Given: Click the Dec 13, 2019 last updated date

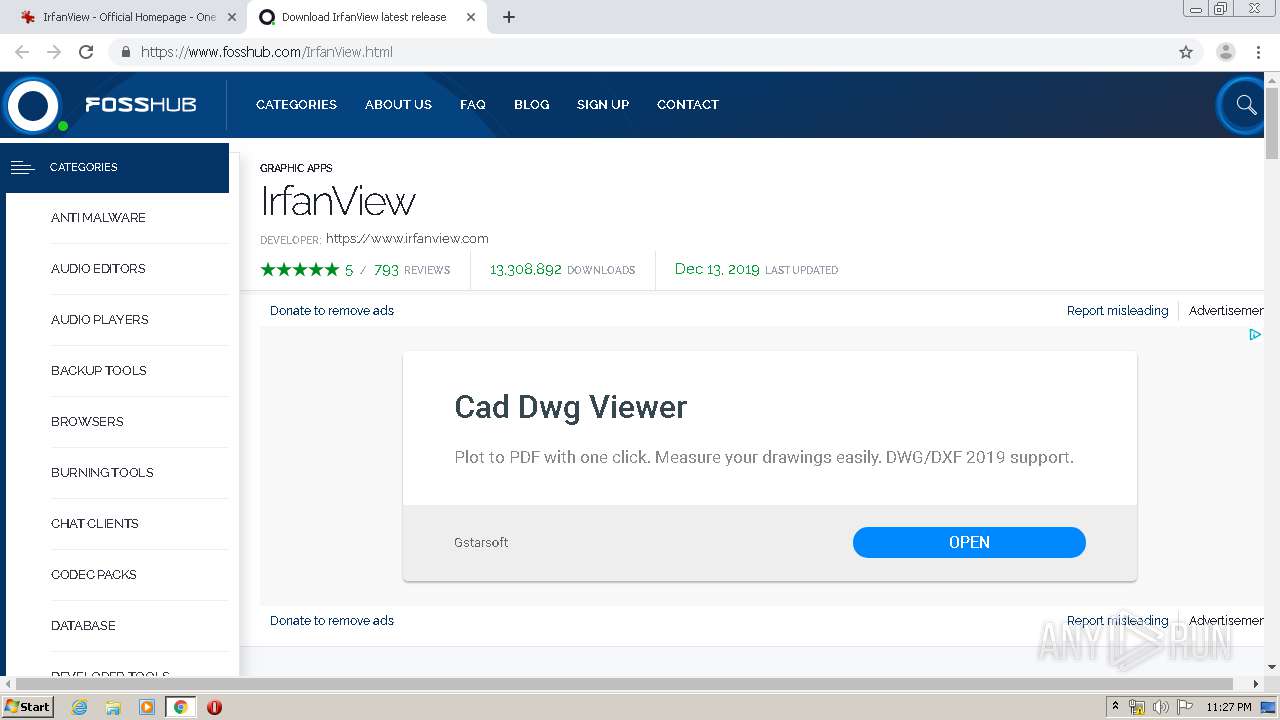Looking at the screenshot, I should (x=717, y=269).
